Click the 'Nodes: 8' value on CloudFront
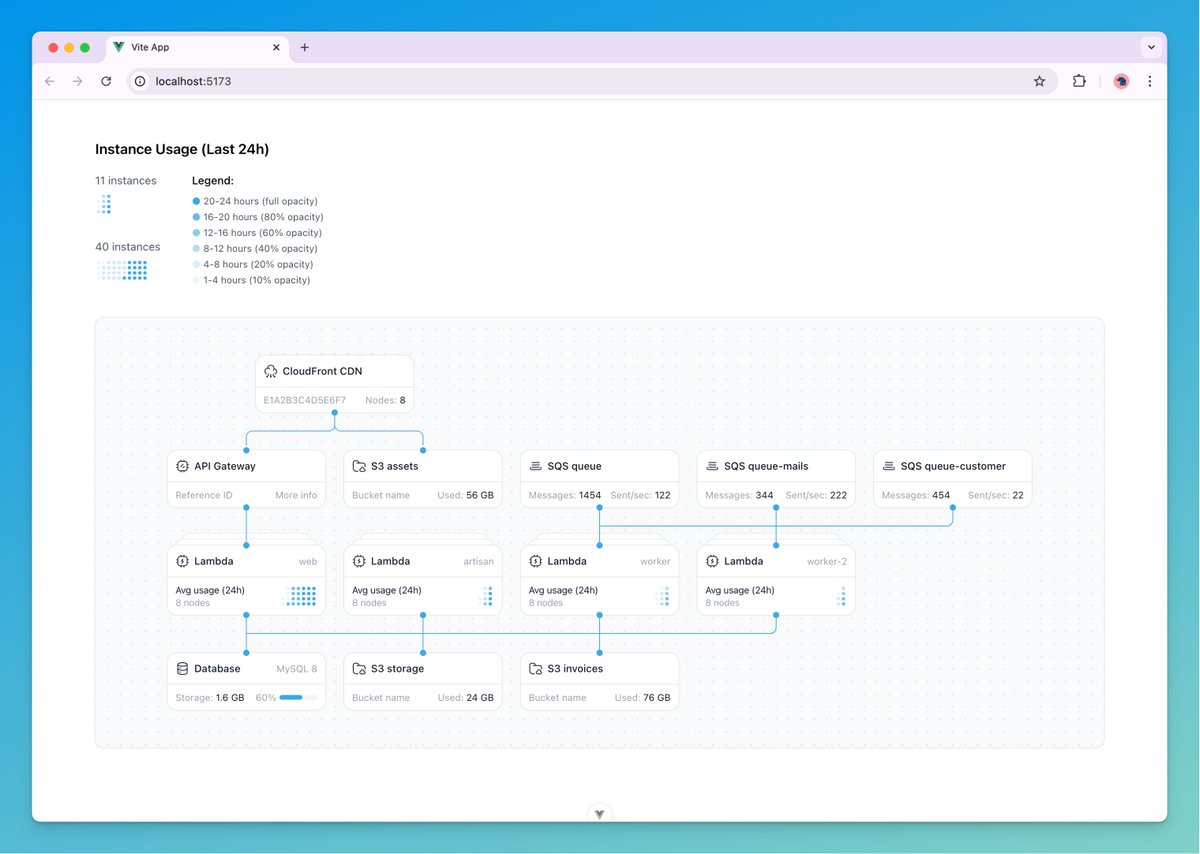Image resolution: width=1200 pixels, height=854 pixels. click(x=386, y=400)
